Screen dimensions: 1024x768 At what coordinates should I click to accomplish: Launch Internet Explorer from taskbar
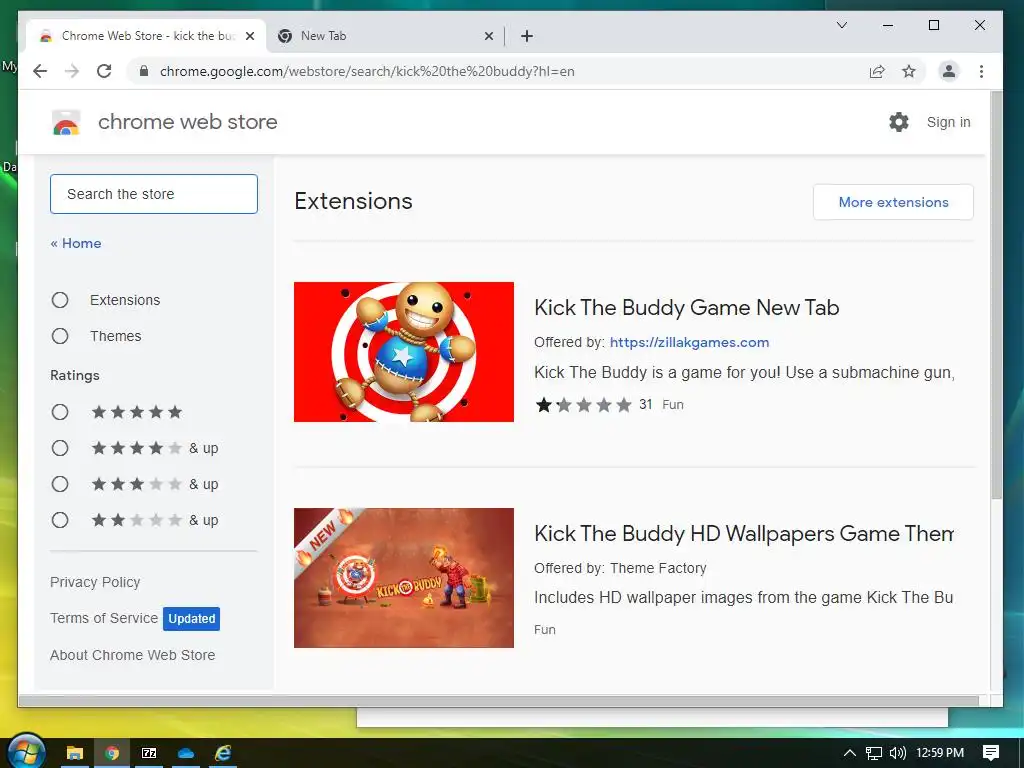coord(223,753)
